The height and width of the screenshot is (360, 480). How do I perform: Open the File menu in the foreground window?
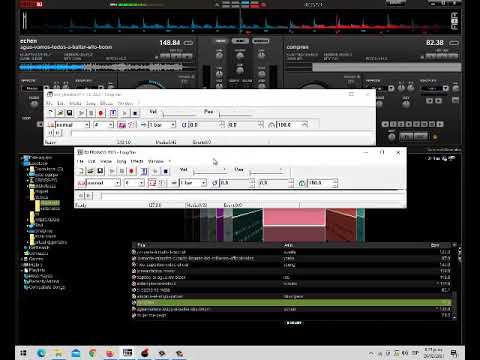point(80,161)
